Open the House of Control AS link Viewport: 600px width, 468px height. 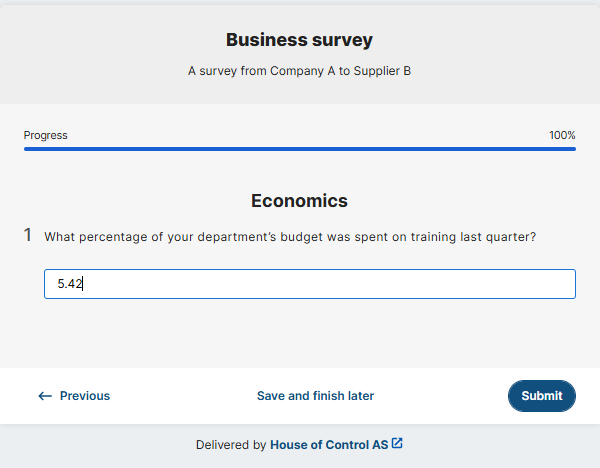[x=329, y=445]
